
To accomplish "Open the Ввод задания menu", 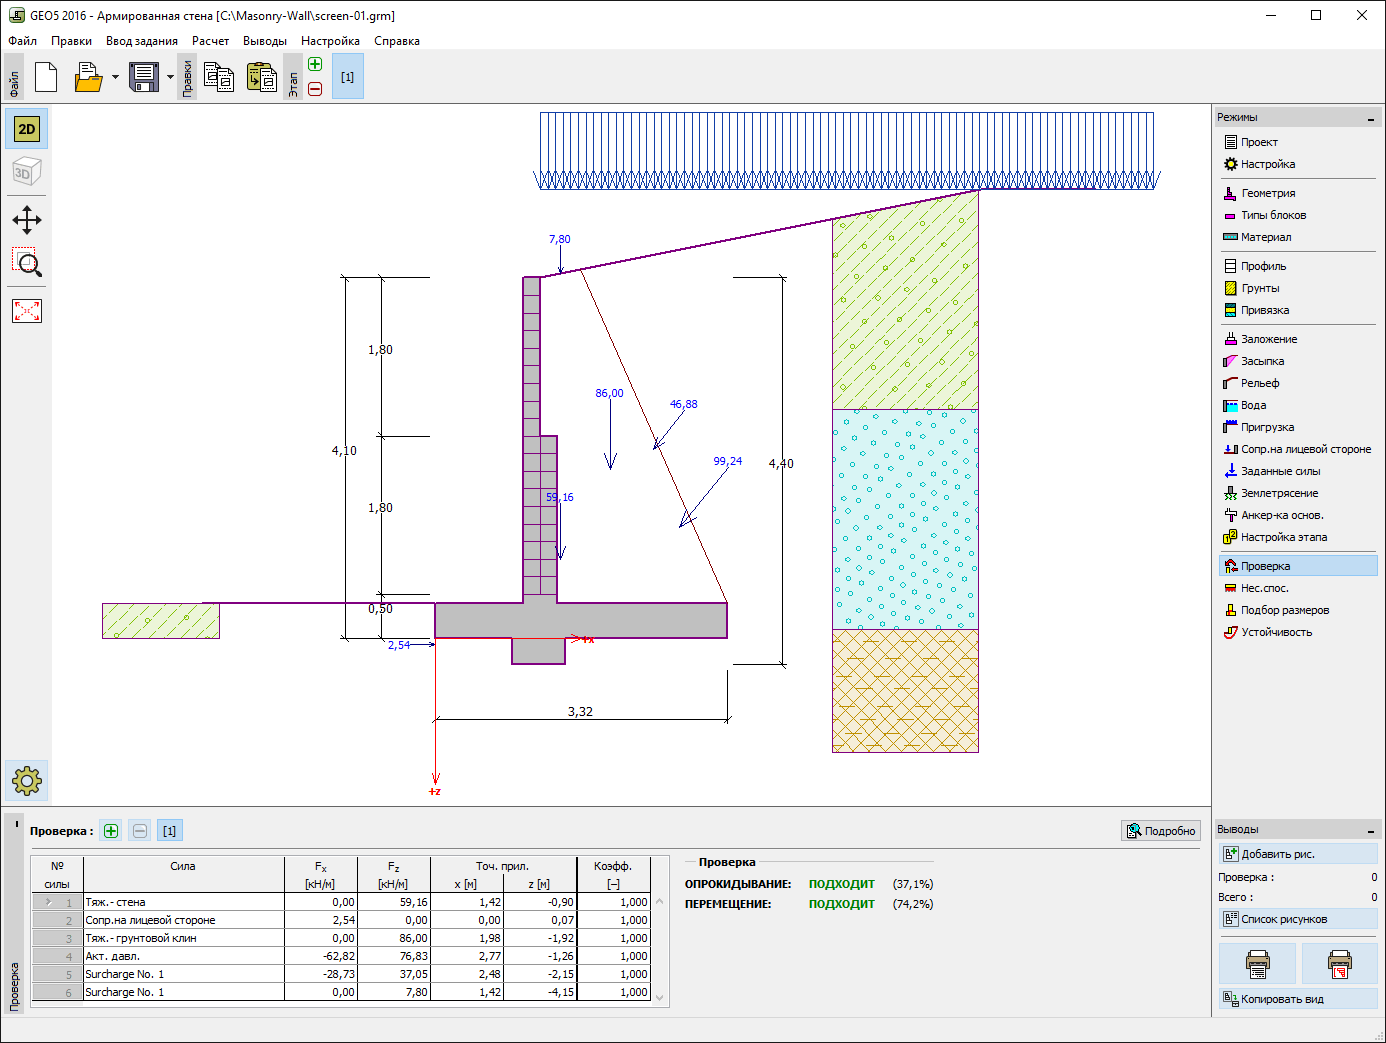I will [x=142, y=41].
